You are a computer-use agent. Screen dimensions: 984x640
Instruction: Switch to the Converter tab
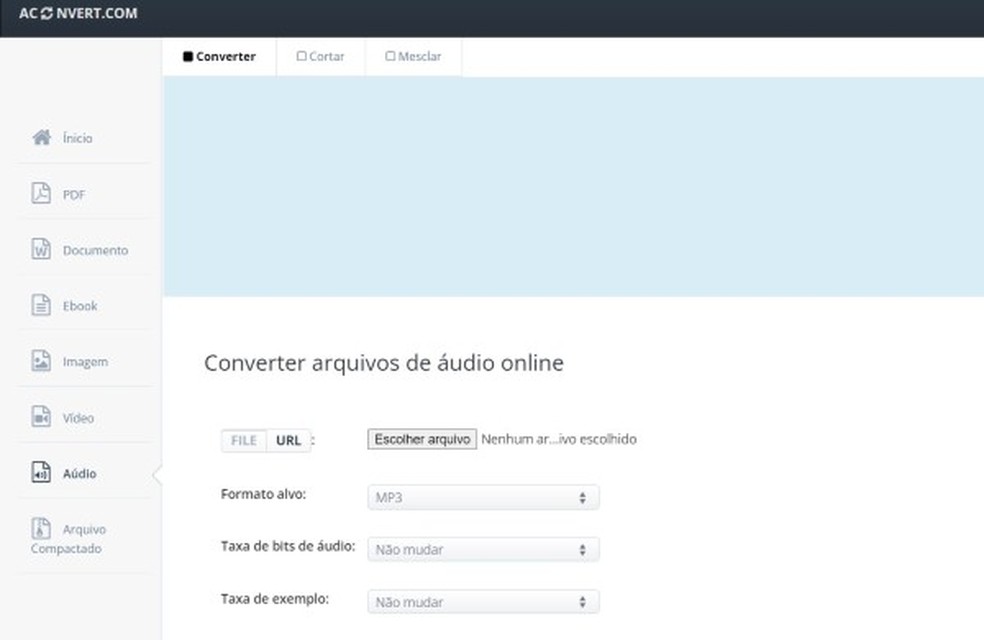coord(218,56)
